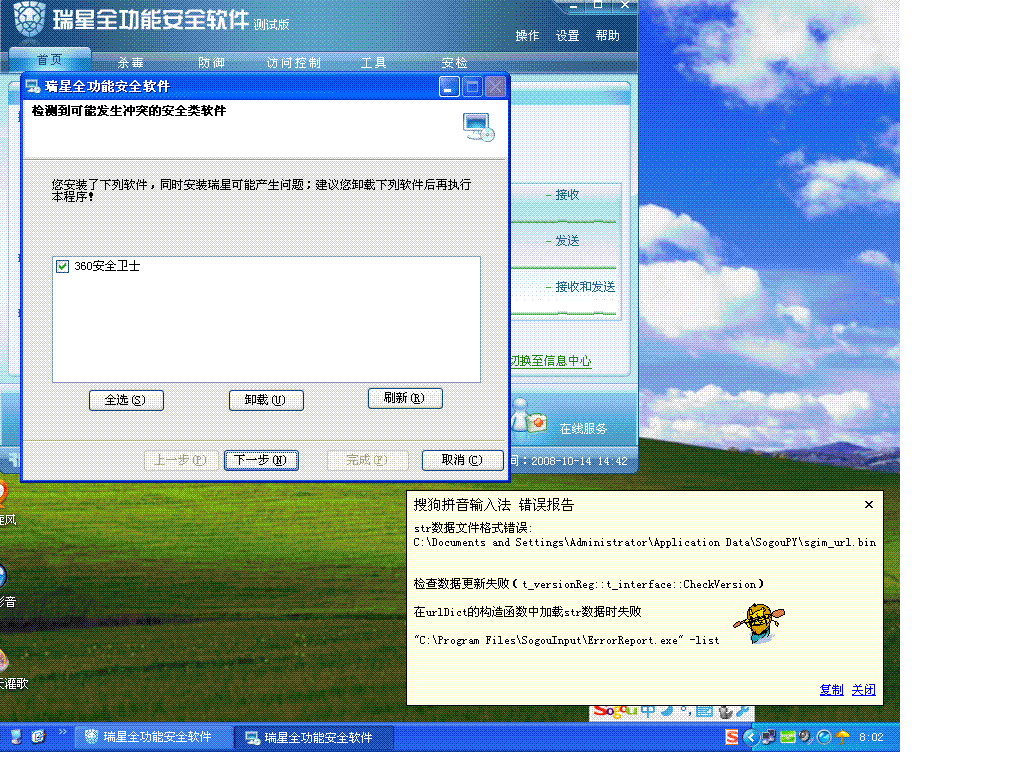Click the Sogou error mascot cartoon image
The width and height of the screenshot is (1024, 768).
(760, 623)
